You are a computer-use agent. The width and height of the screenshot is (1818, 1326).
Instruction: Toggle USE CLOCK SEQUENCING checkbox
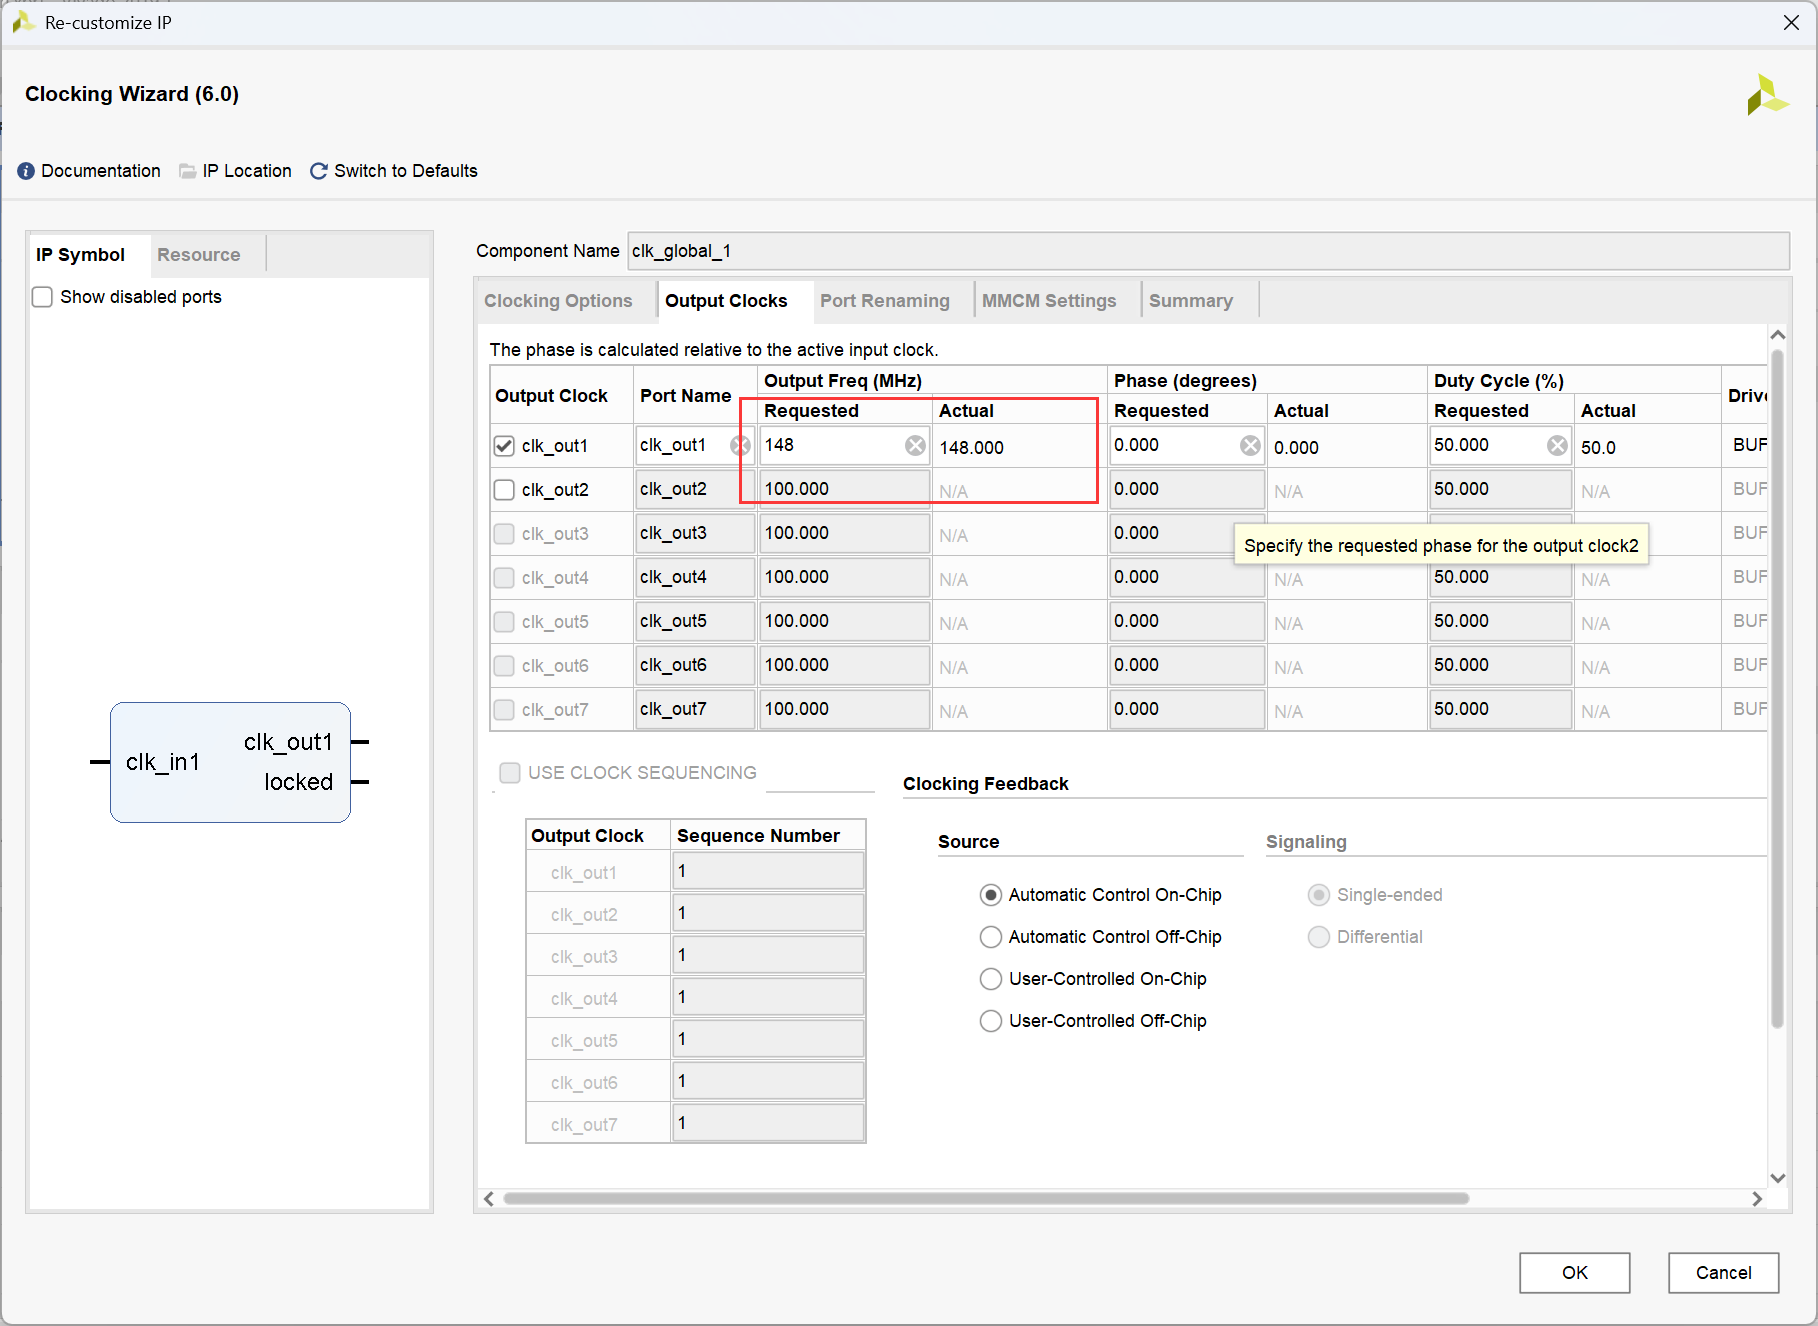point(510,773)
